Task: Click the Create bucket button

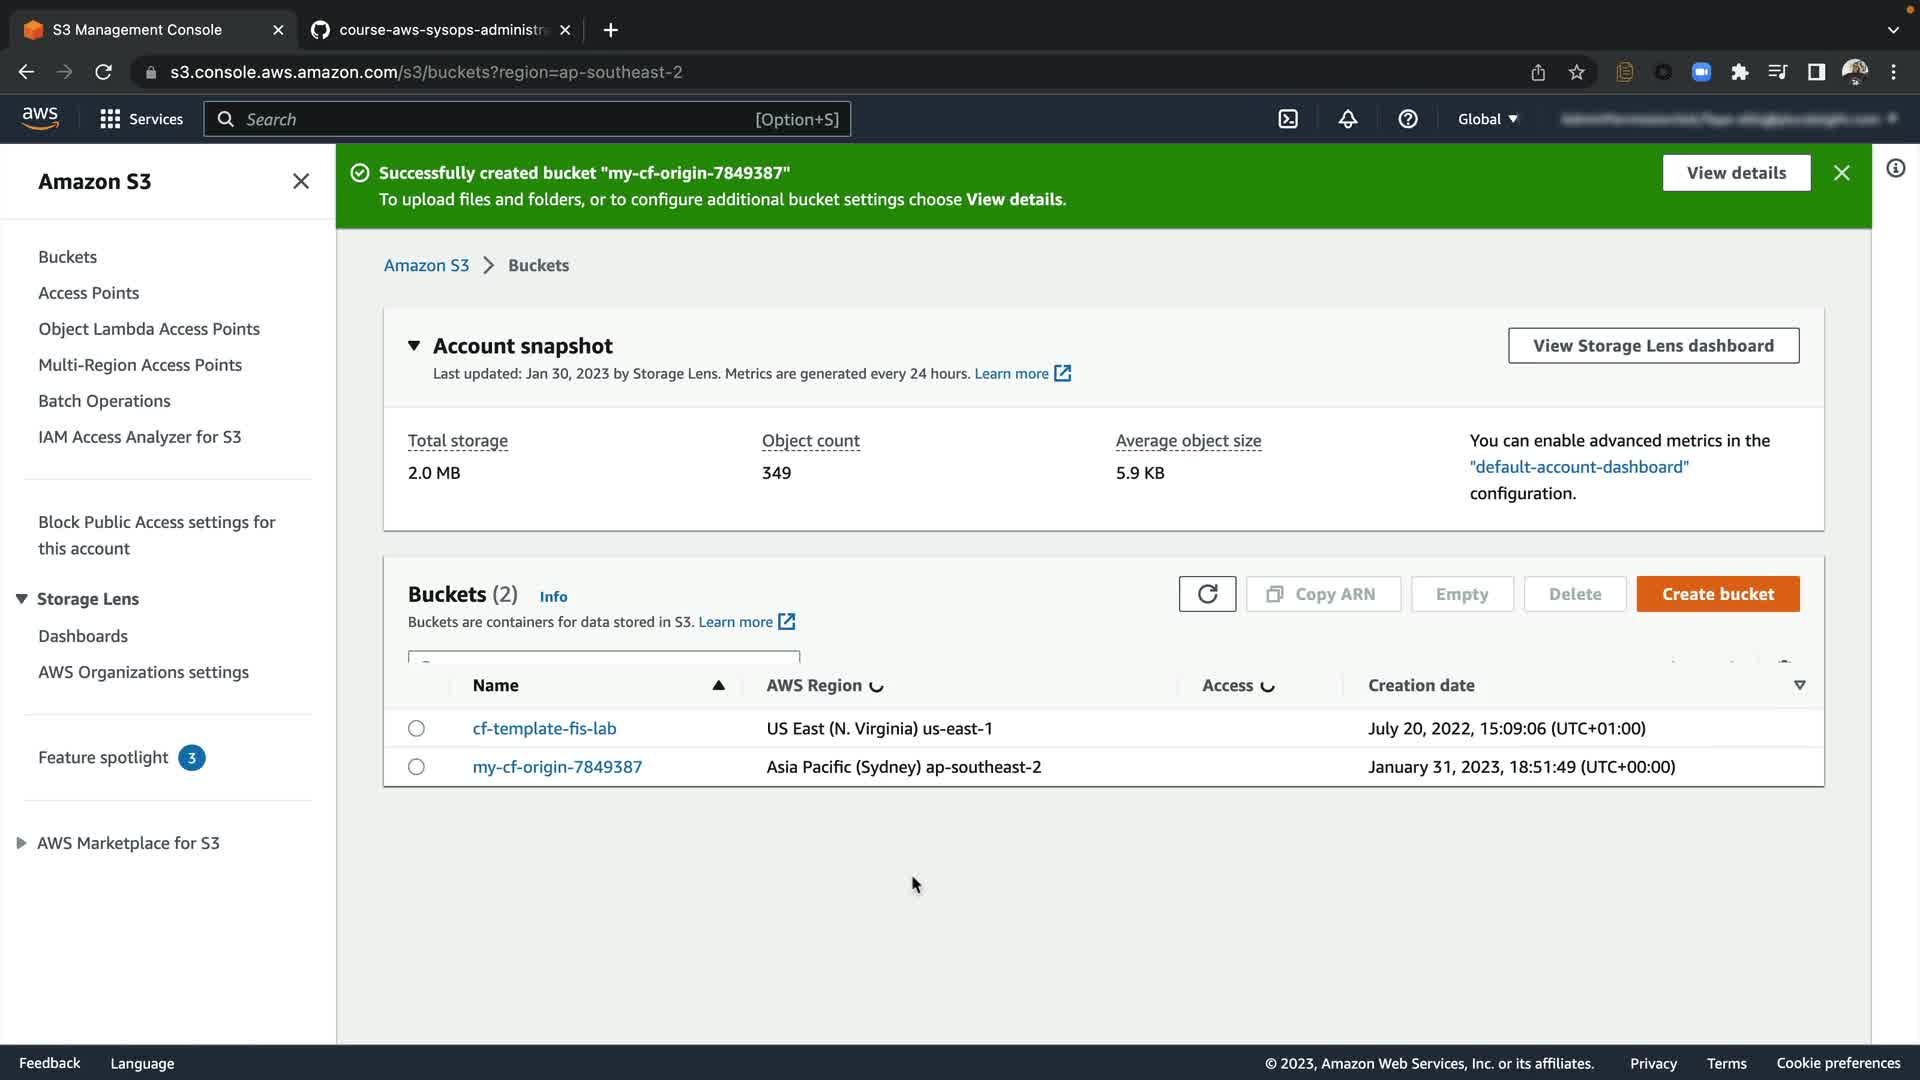Action: tap(1717, 594)
